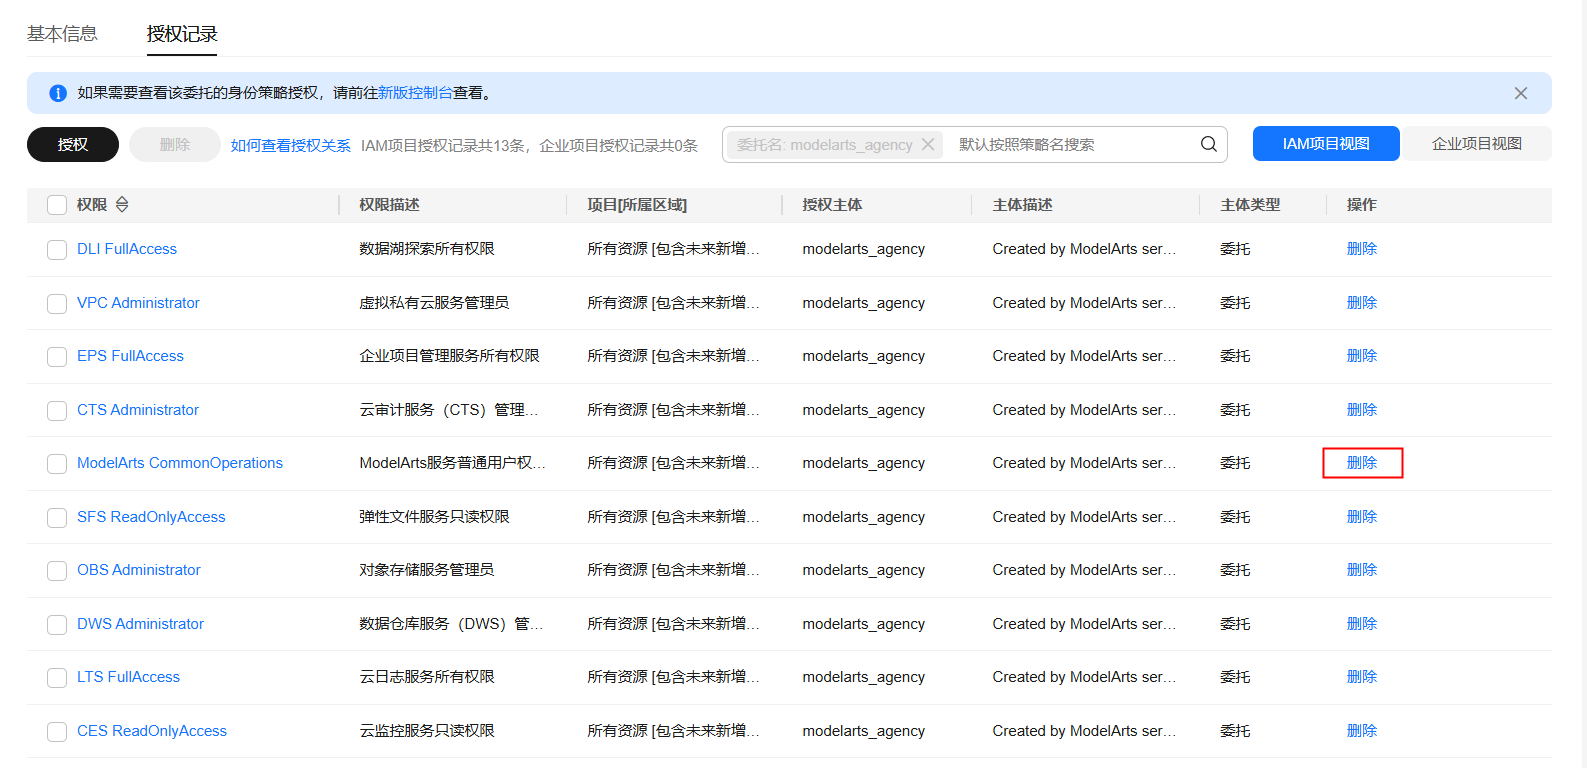Delete the VPC Administrator authorization
Screen dimensions: 1587x768
[x=1362, y=303]
